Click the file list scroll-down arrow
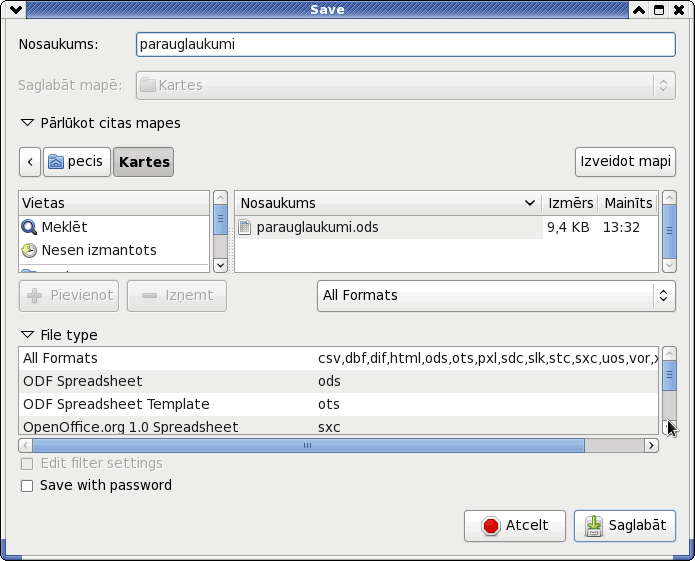Screen dimensions: 695x561 pos(669,265)
